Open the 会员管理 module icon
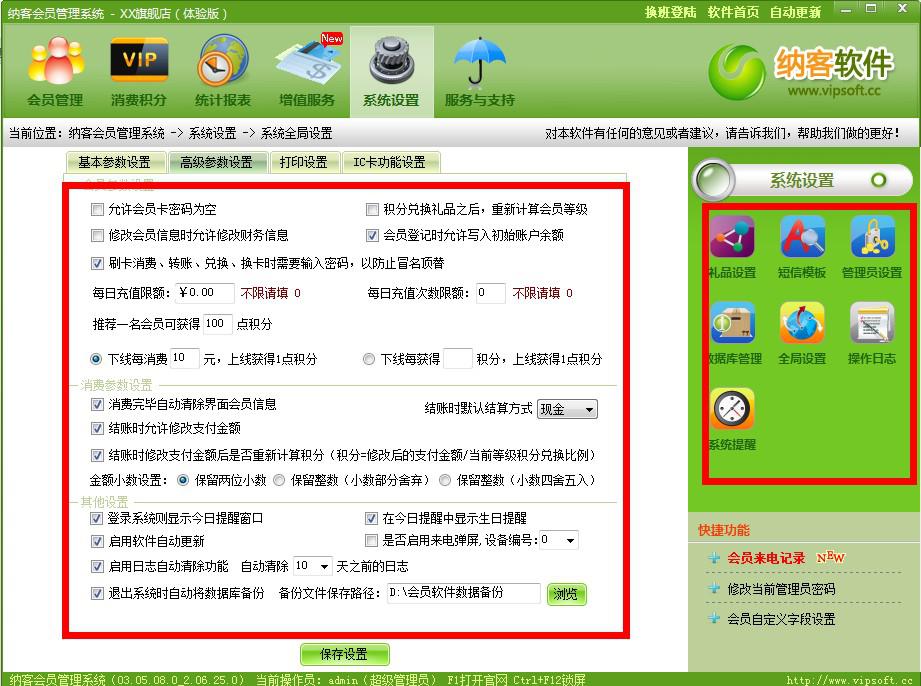Image resolution: width=921 pixels, height=686 pixels. coord(55,70)
